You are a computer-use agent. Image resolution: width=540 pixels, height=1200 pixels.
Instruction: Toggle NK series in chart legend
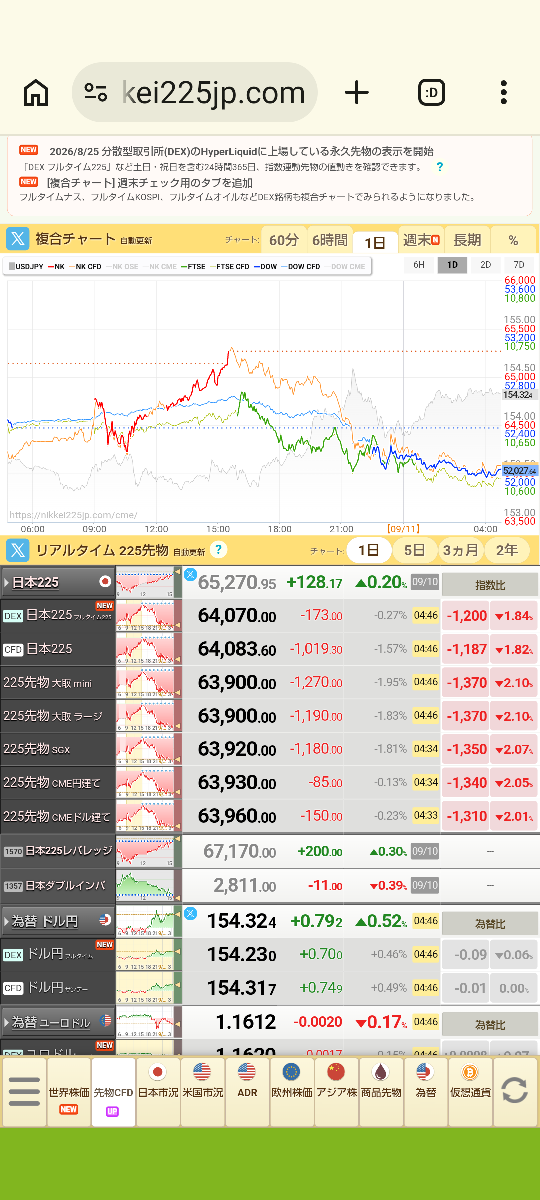(x=57, y=267)
